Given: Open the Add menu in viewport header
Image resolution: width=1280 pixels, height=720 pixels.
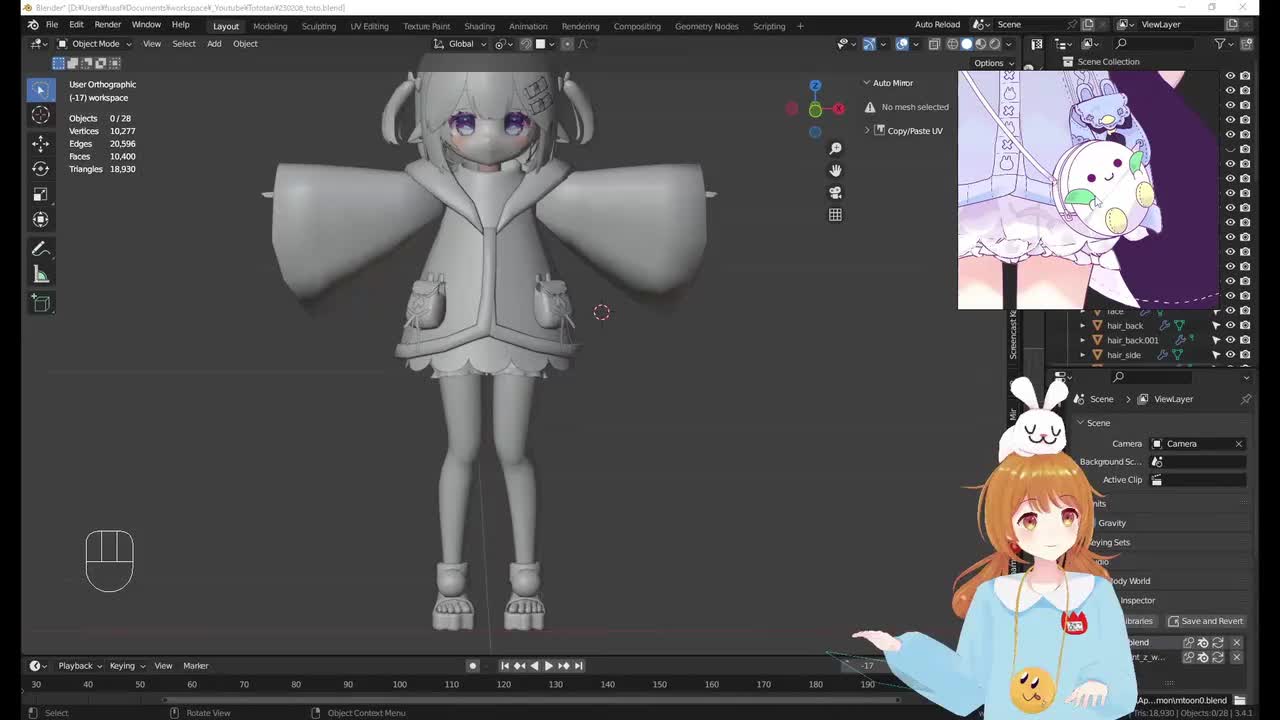Looking at the screenshot, I should point(214,44).
